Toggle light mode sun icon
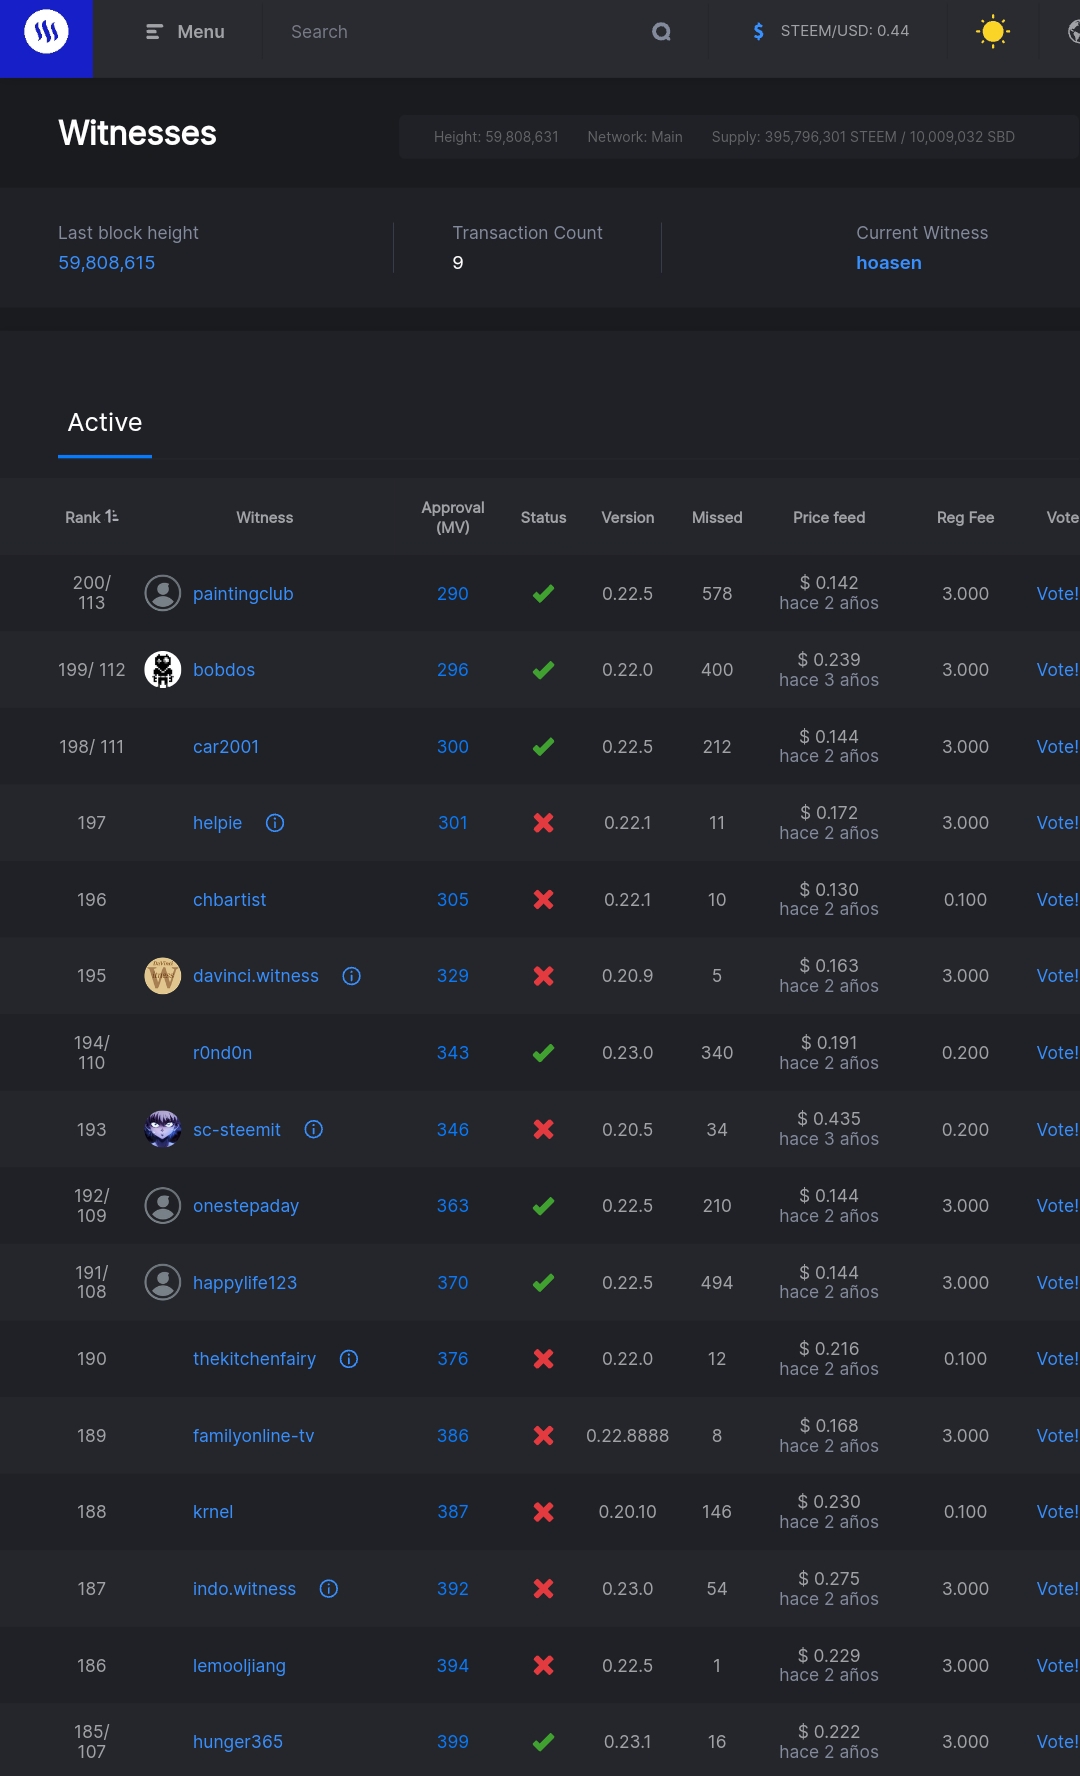 [993, 32]
